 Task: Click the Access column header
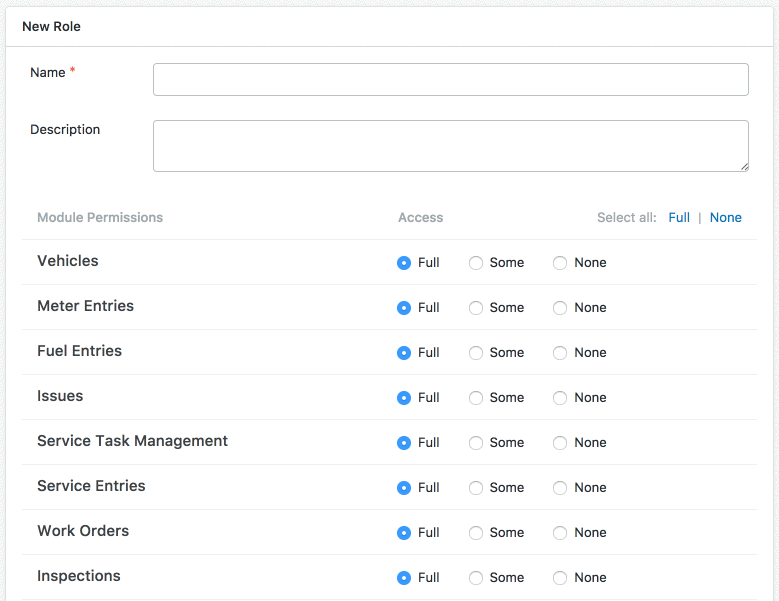pyautogui.click(x=420, y=218)
